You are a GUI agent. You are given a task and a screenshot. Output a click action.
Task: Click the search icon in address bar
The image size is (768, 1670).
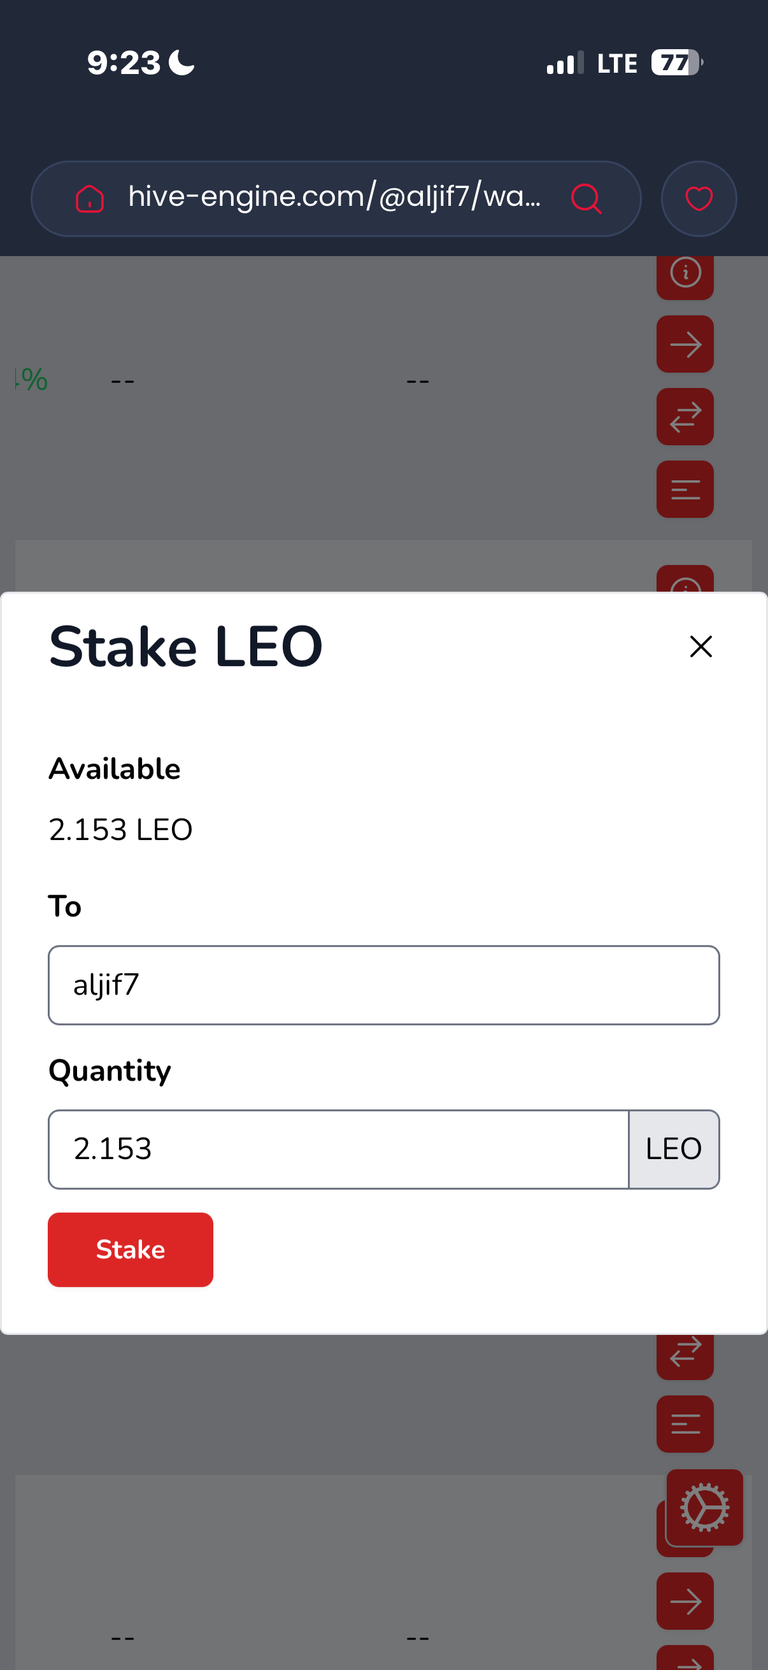point(586,199)
